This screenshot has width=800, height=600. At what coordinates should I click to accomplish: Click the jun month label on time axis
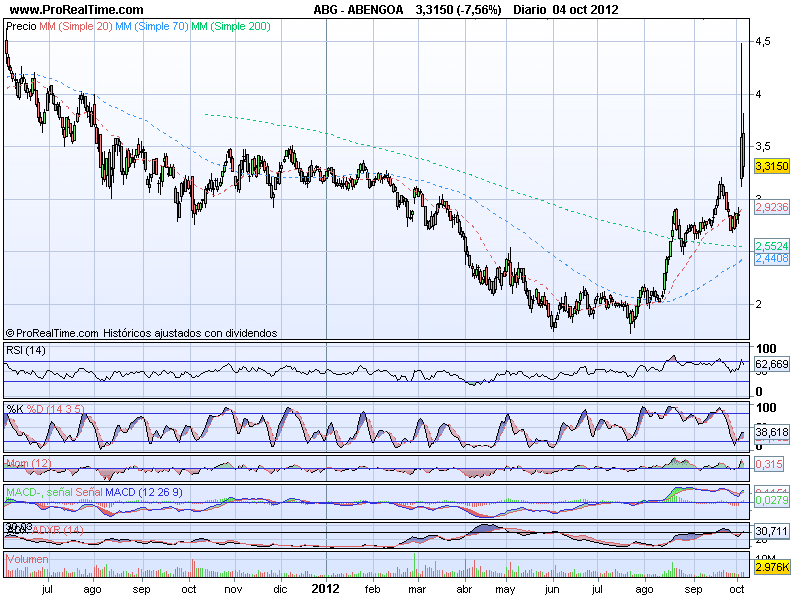tap(552, 590)
